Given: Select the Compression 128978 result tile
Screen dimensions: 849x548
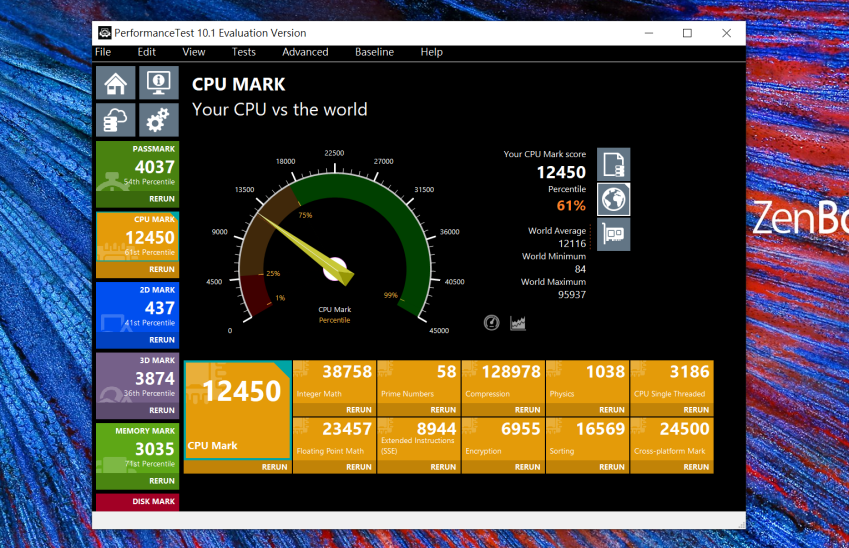Looking at the screenshot, I should tap(503, 382).
